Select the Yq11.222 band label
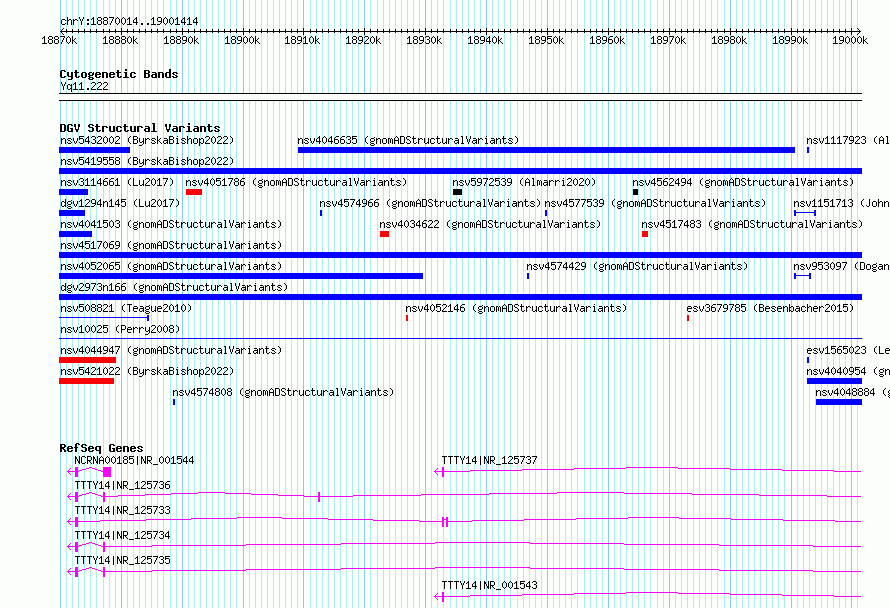The height and width of the screenshot is (608, 890). [84, 86]
